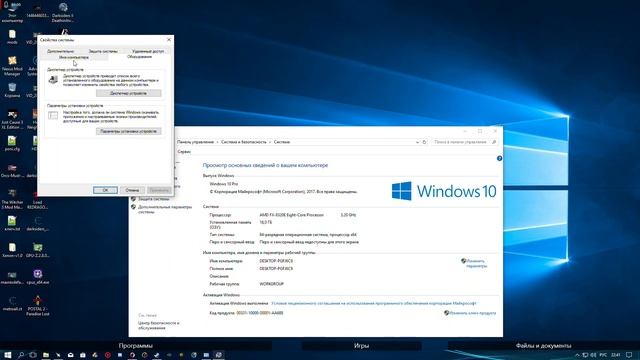Image resolution: width=640 pixels, height=360 pixels.
Task: Open the pers.cfg file icon
Action: click(x=12, y=143)
